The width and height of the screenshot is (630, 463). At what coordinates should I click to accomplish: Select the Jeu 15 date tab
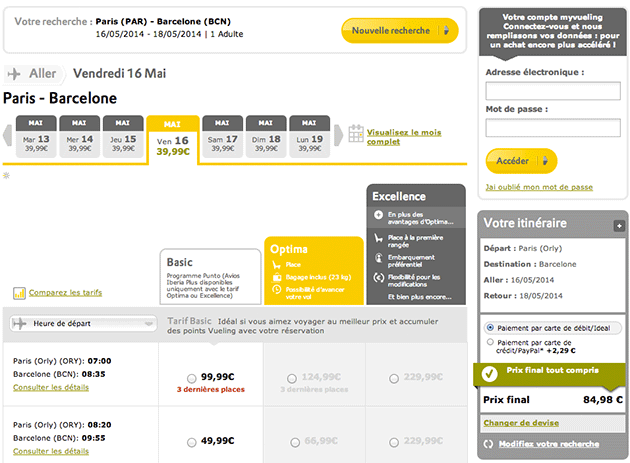coord(123,137)
